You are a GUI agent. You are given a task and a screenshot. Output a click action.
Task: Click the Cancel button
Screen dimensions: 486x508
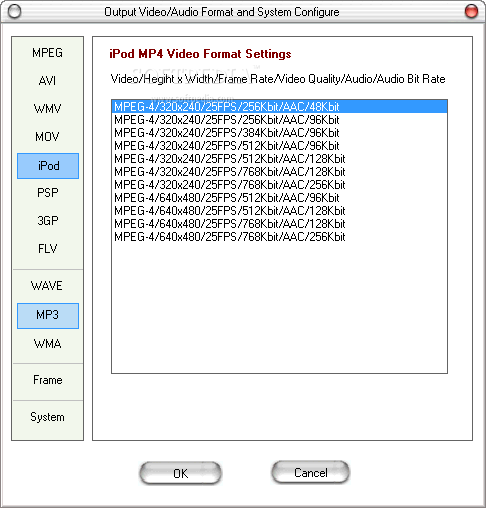311,473
